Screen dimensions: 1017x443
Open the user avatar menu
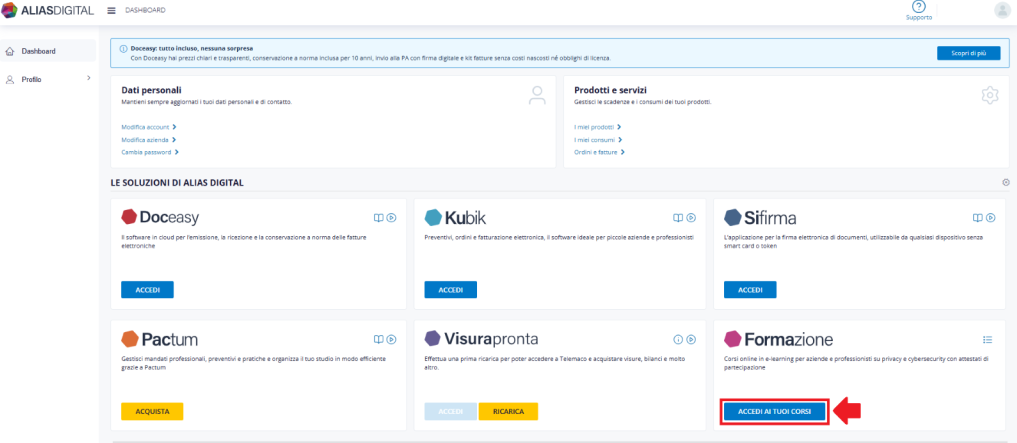point(1002,10)
